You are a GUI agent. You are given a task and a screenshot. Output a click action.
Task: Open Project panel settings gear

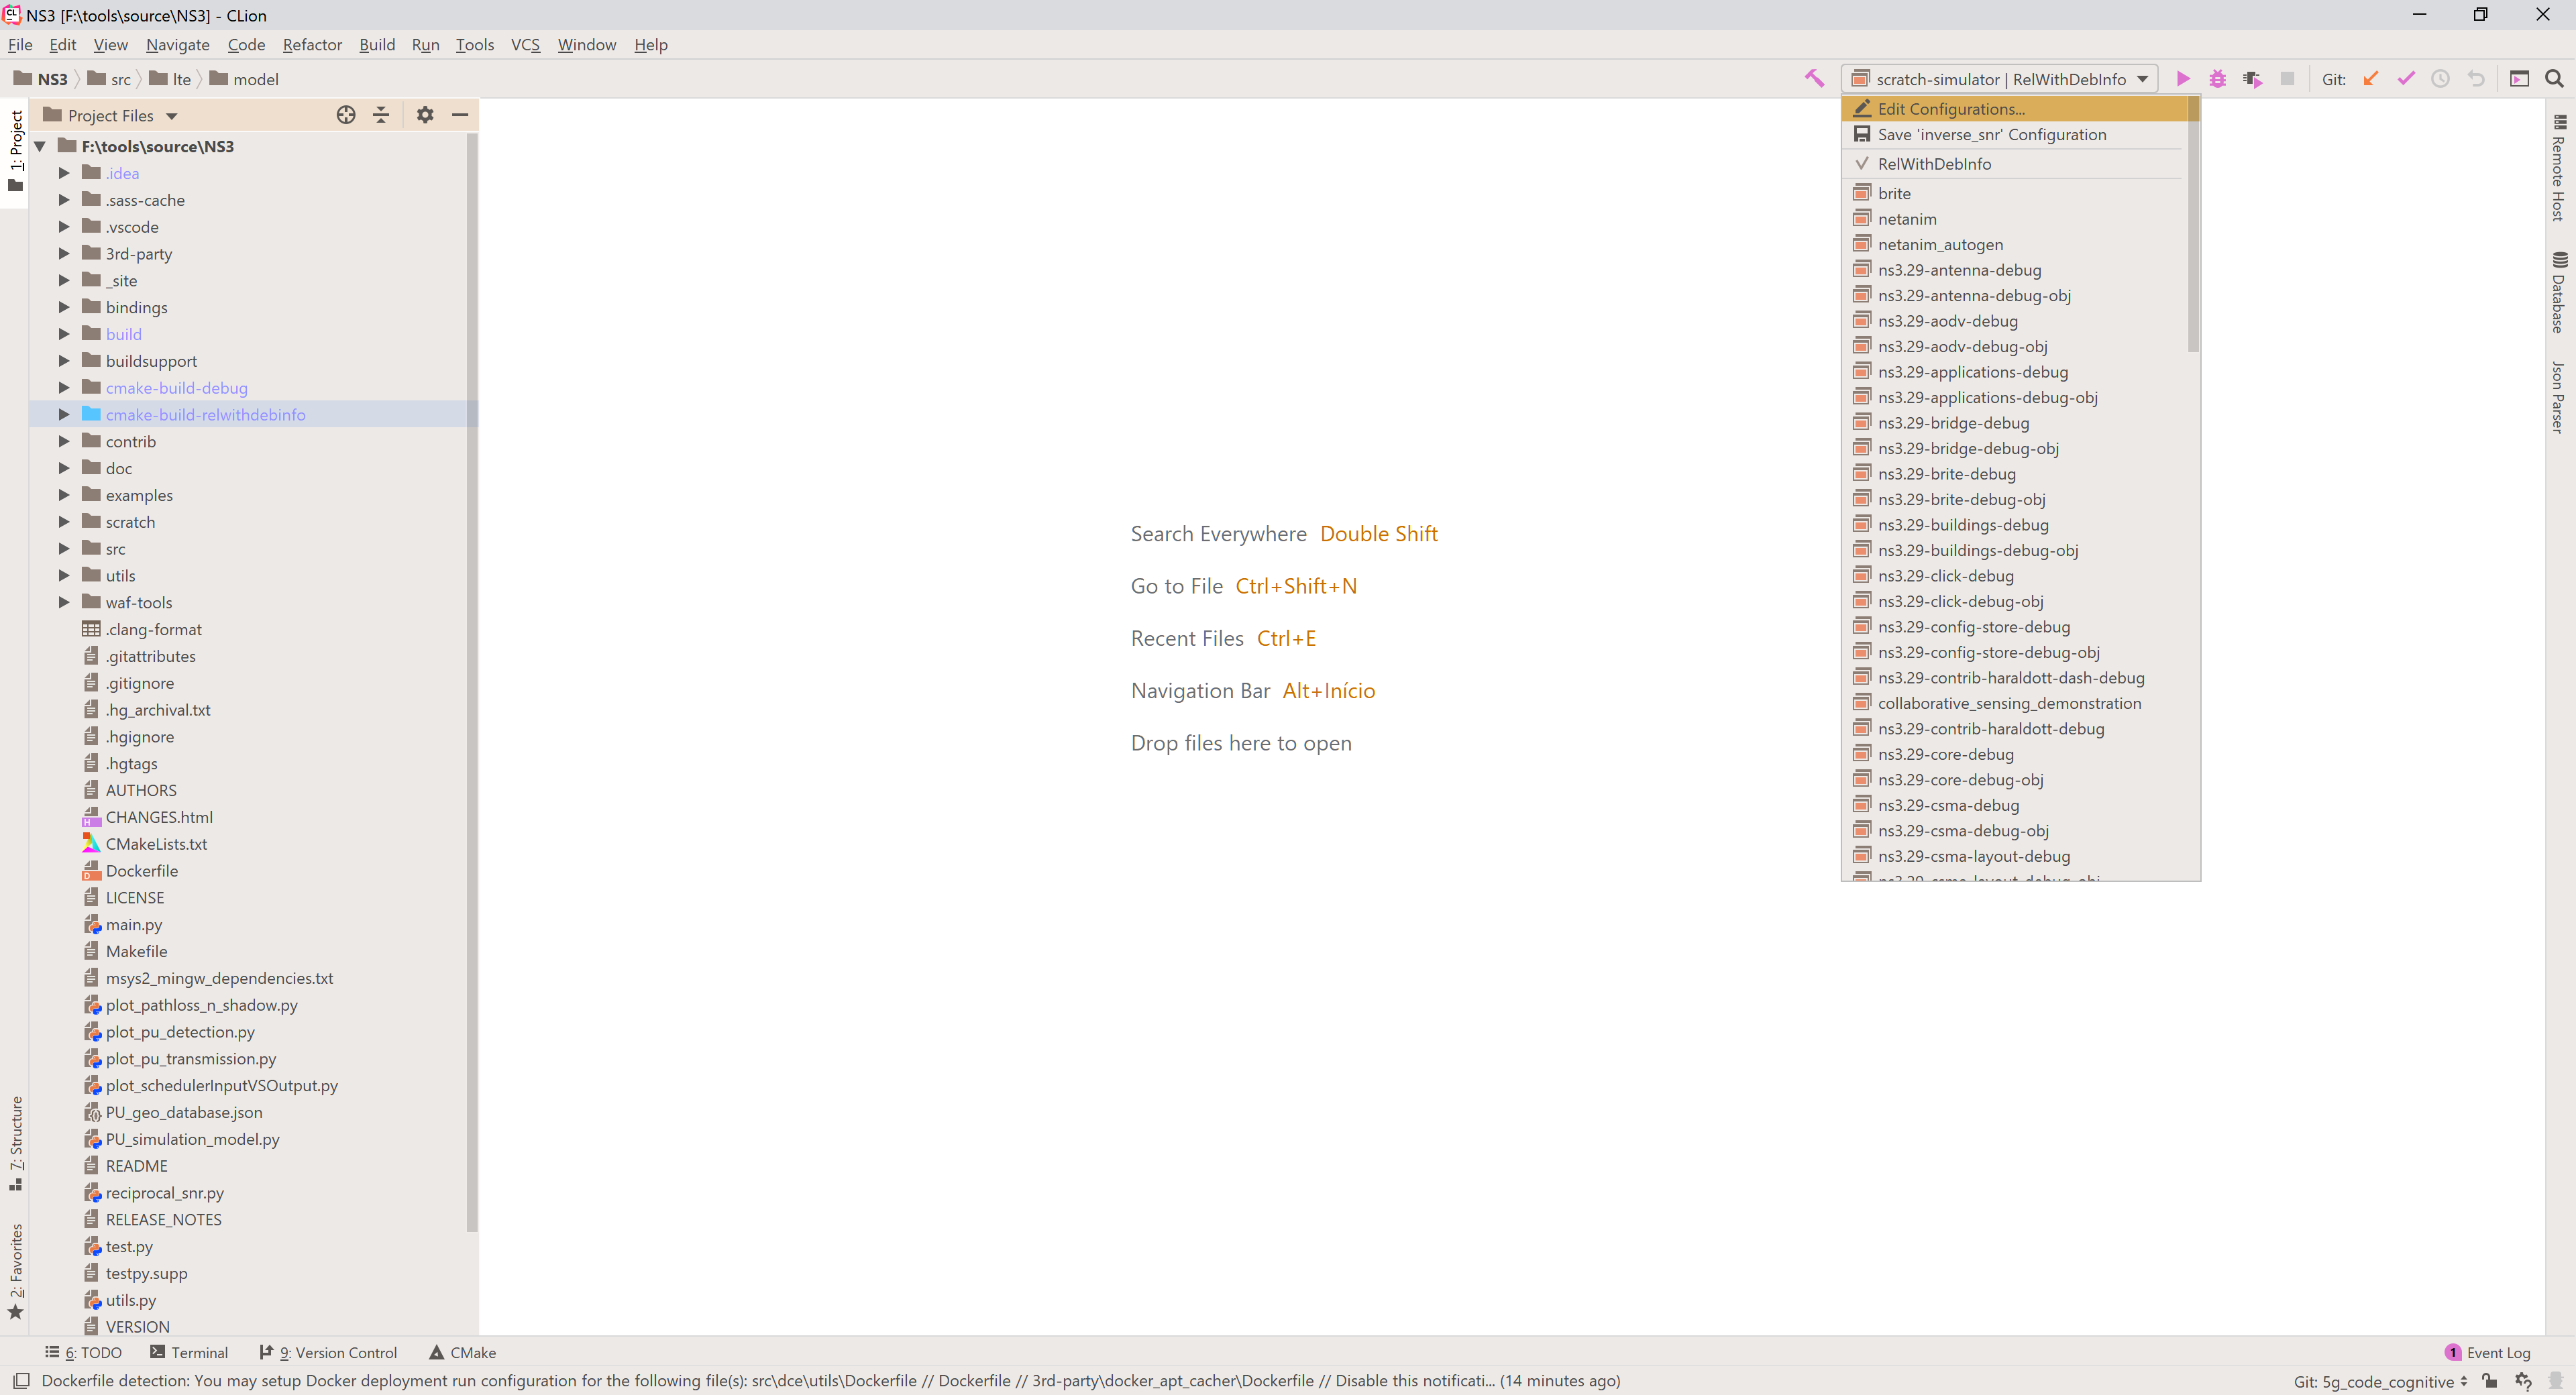click(x=425, y=115)
